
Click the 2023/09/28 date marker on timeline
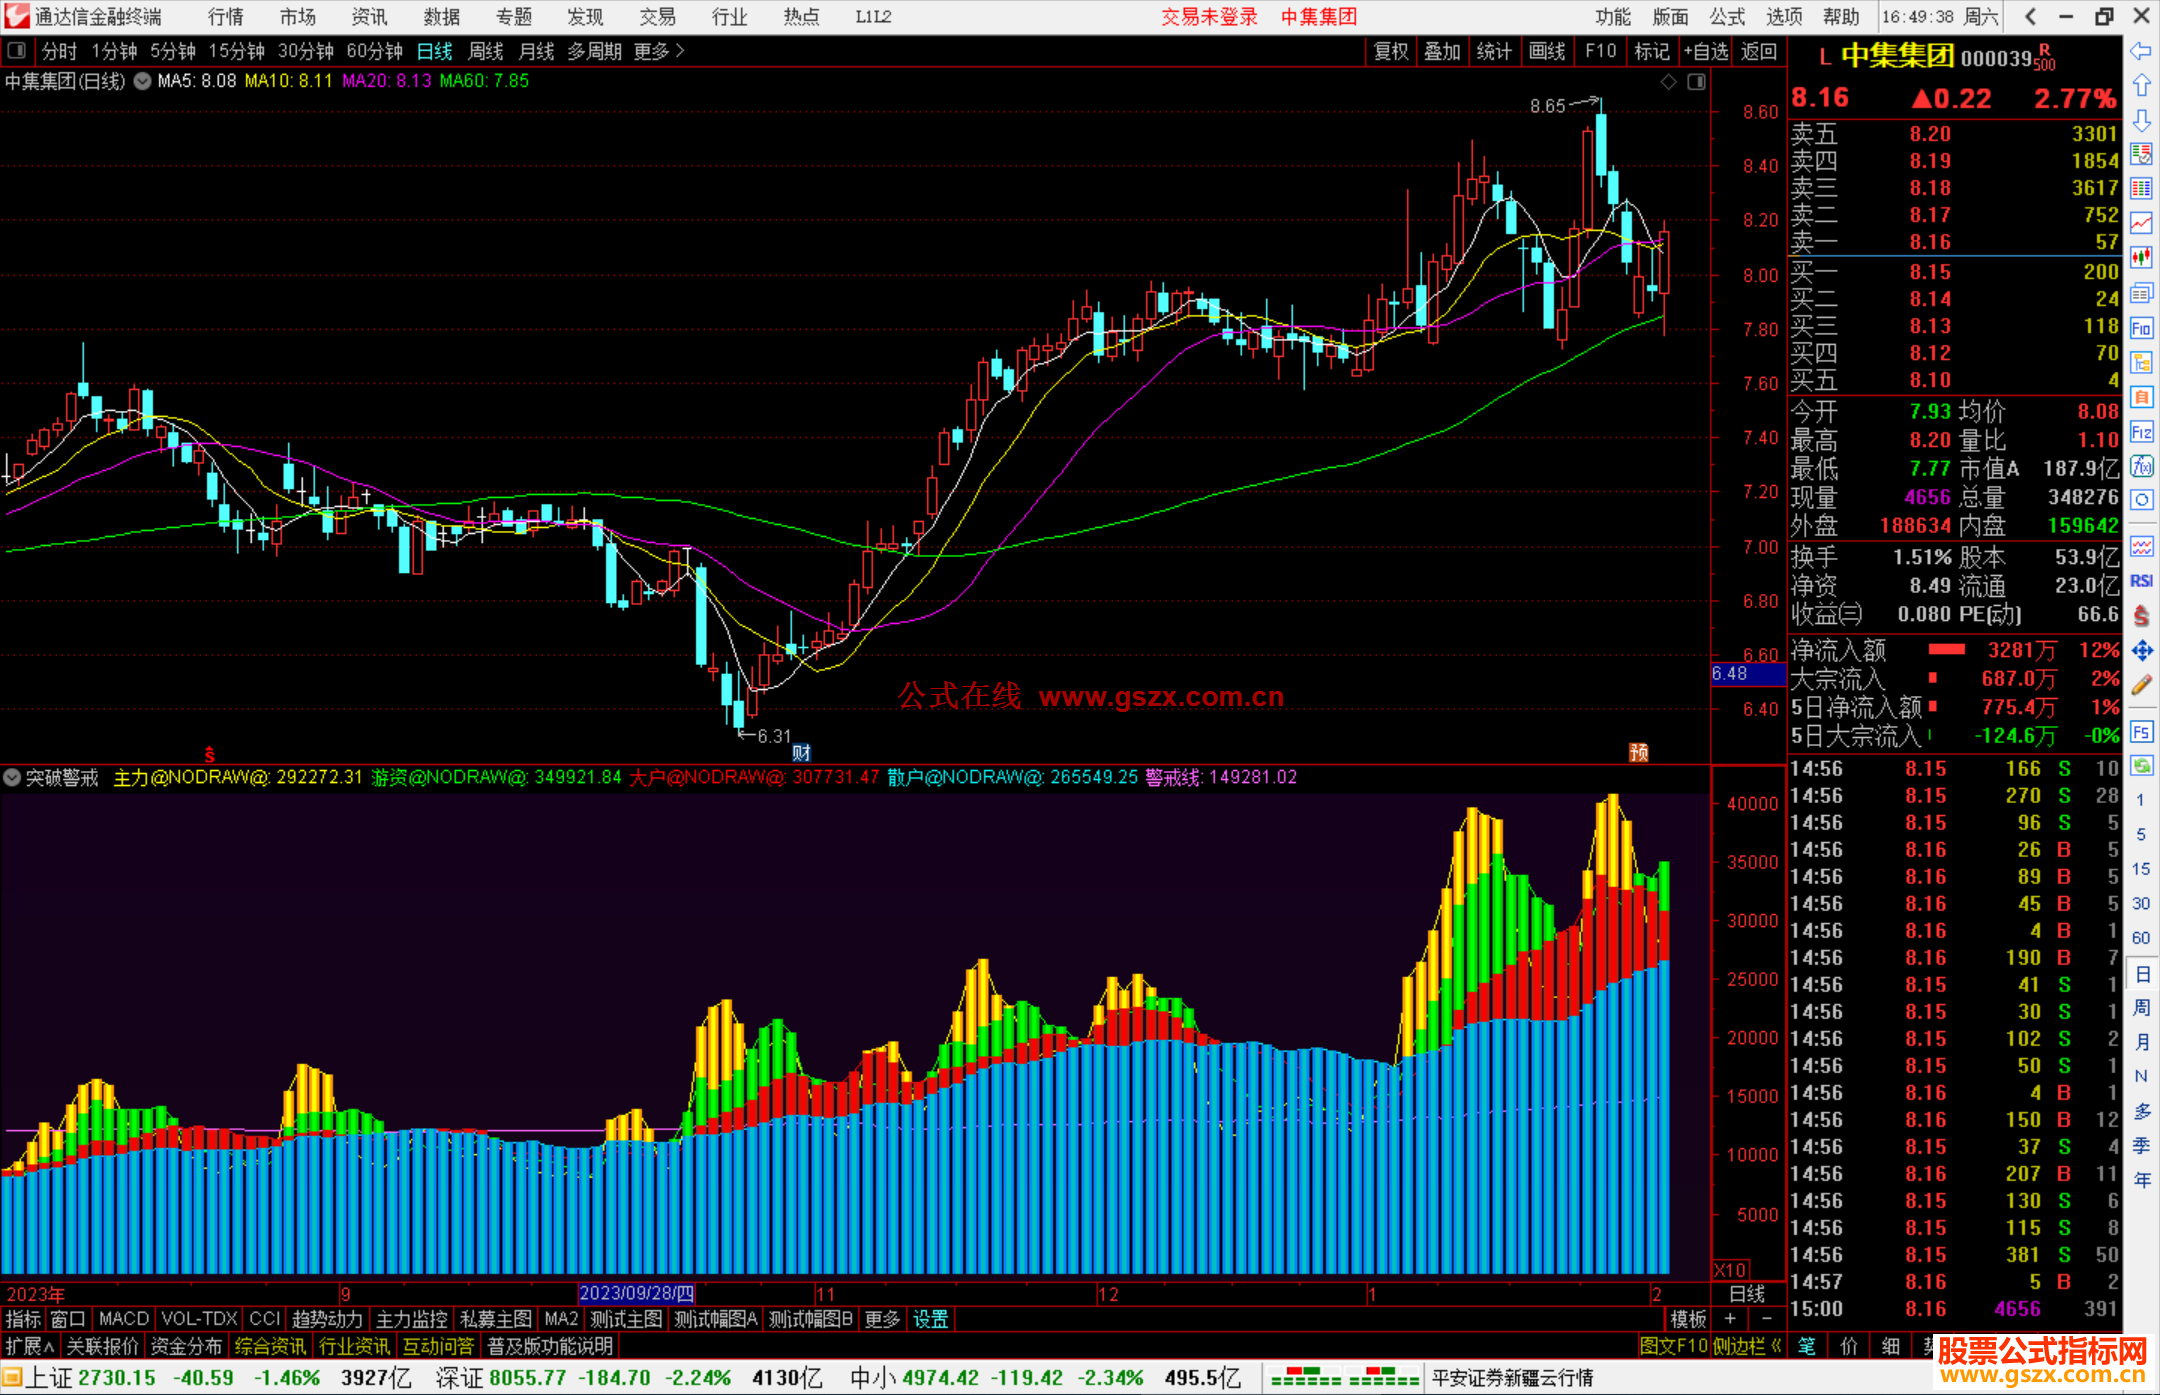point(636,1293)
